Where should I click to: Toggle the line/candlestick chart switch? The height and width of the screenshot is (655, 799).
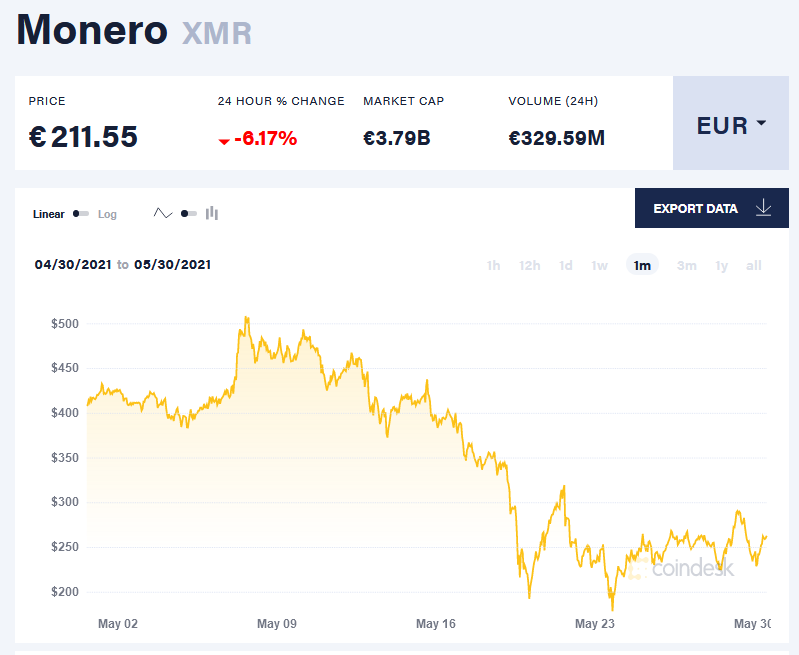click(189, 214)
